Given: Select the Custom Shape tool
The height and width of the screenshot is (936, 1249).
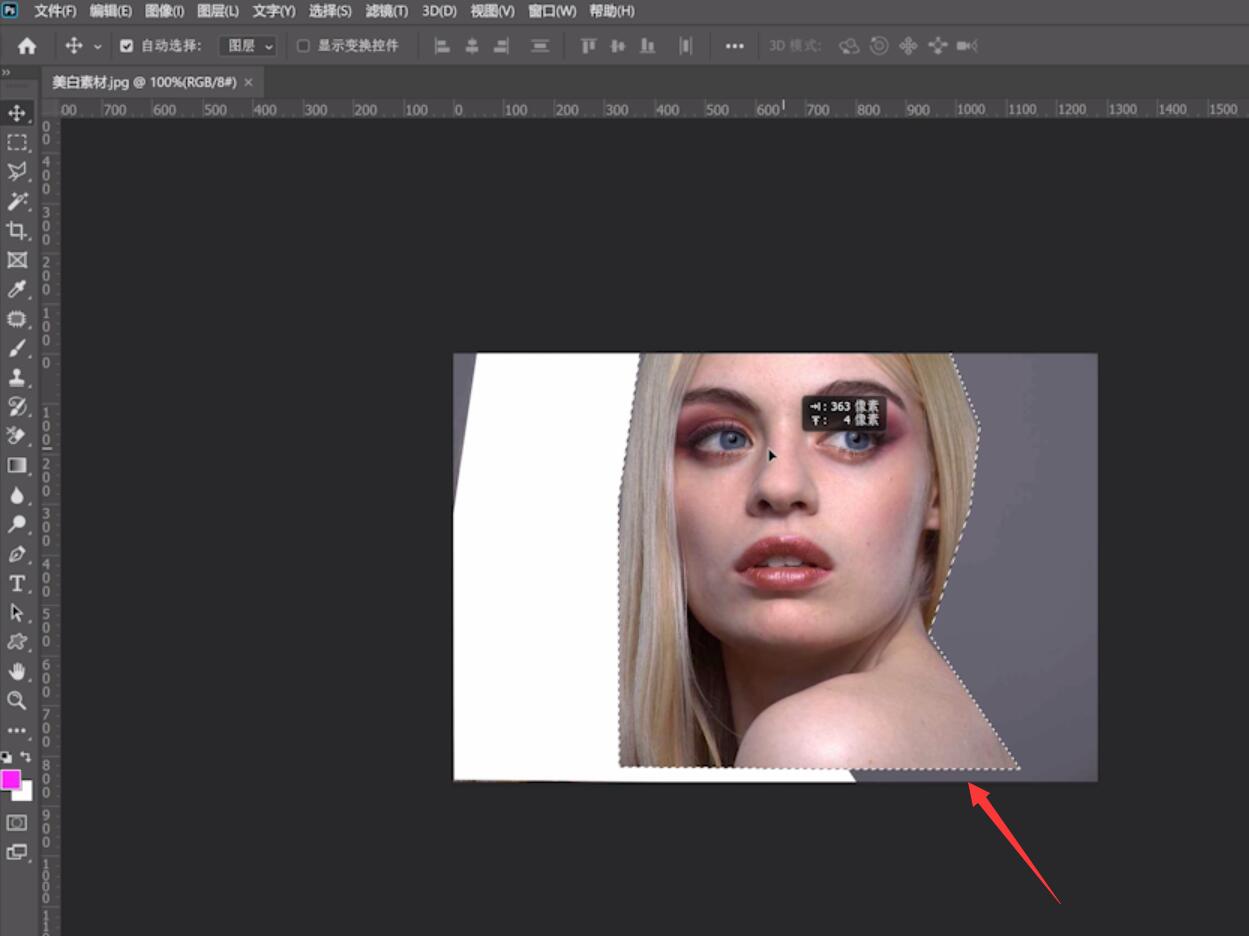Looking at the screenshot, I should pos(17,642).
